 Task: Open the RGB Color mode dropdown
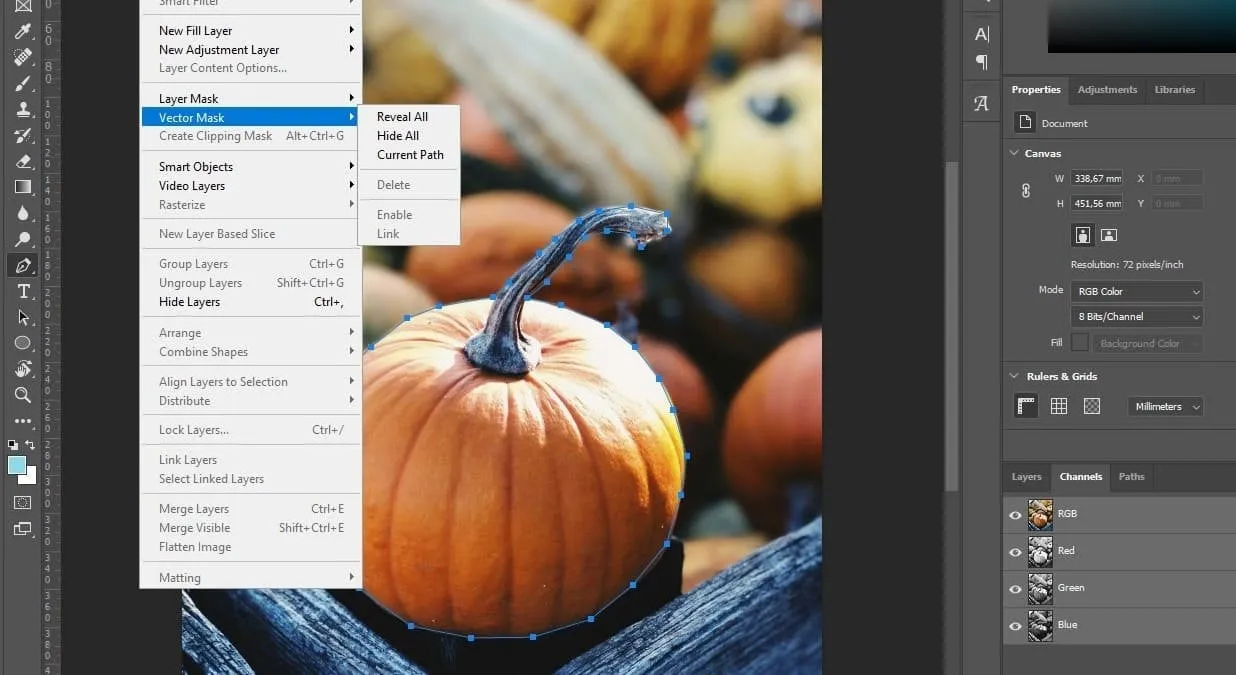pyautogui.click(x=1137, y=291)
